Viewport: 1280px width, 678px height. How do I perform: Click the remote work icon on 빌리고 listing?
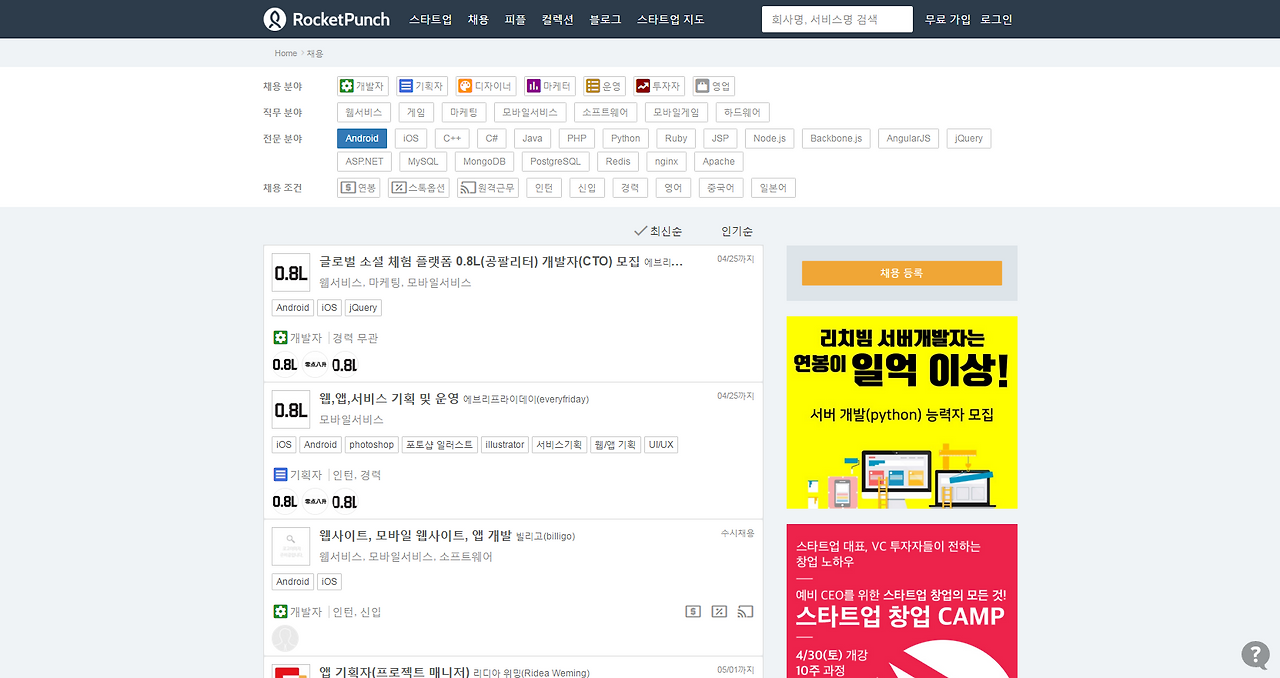coord(745,610)
